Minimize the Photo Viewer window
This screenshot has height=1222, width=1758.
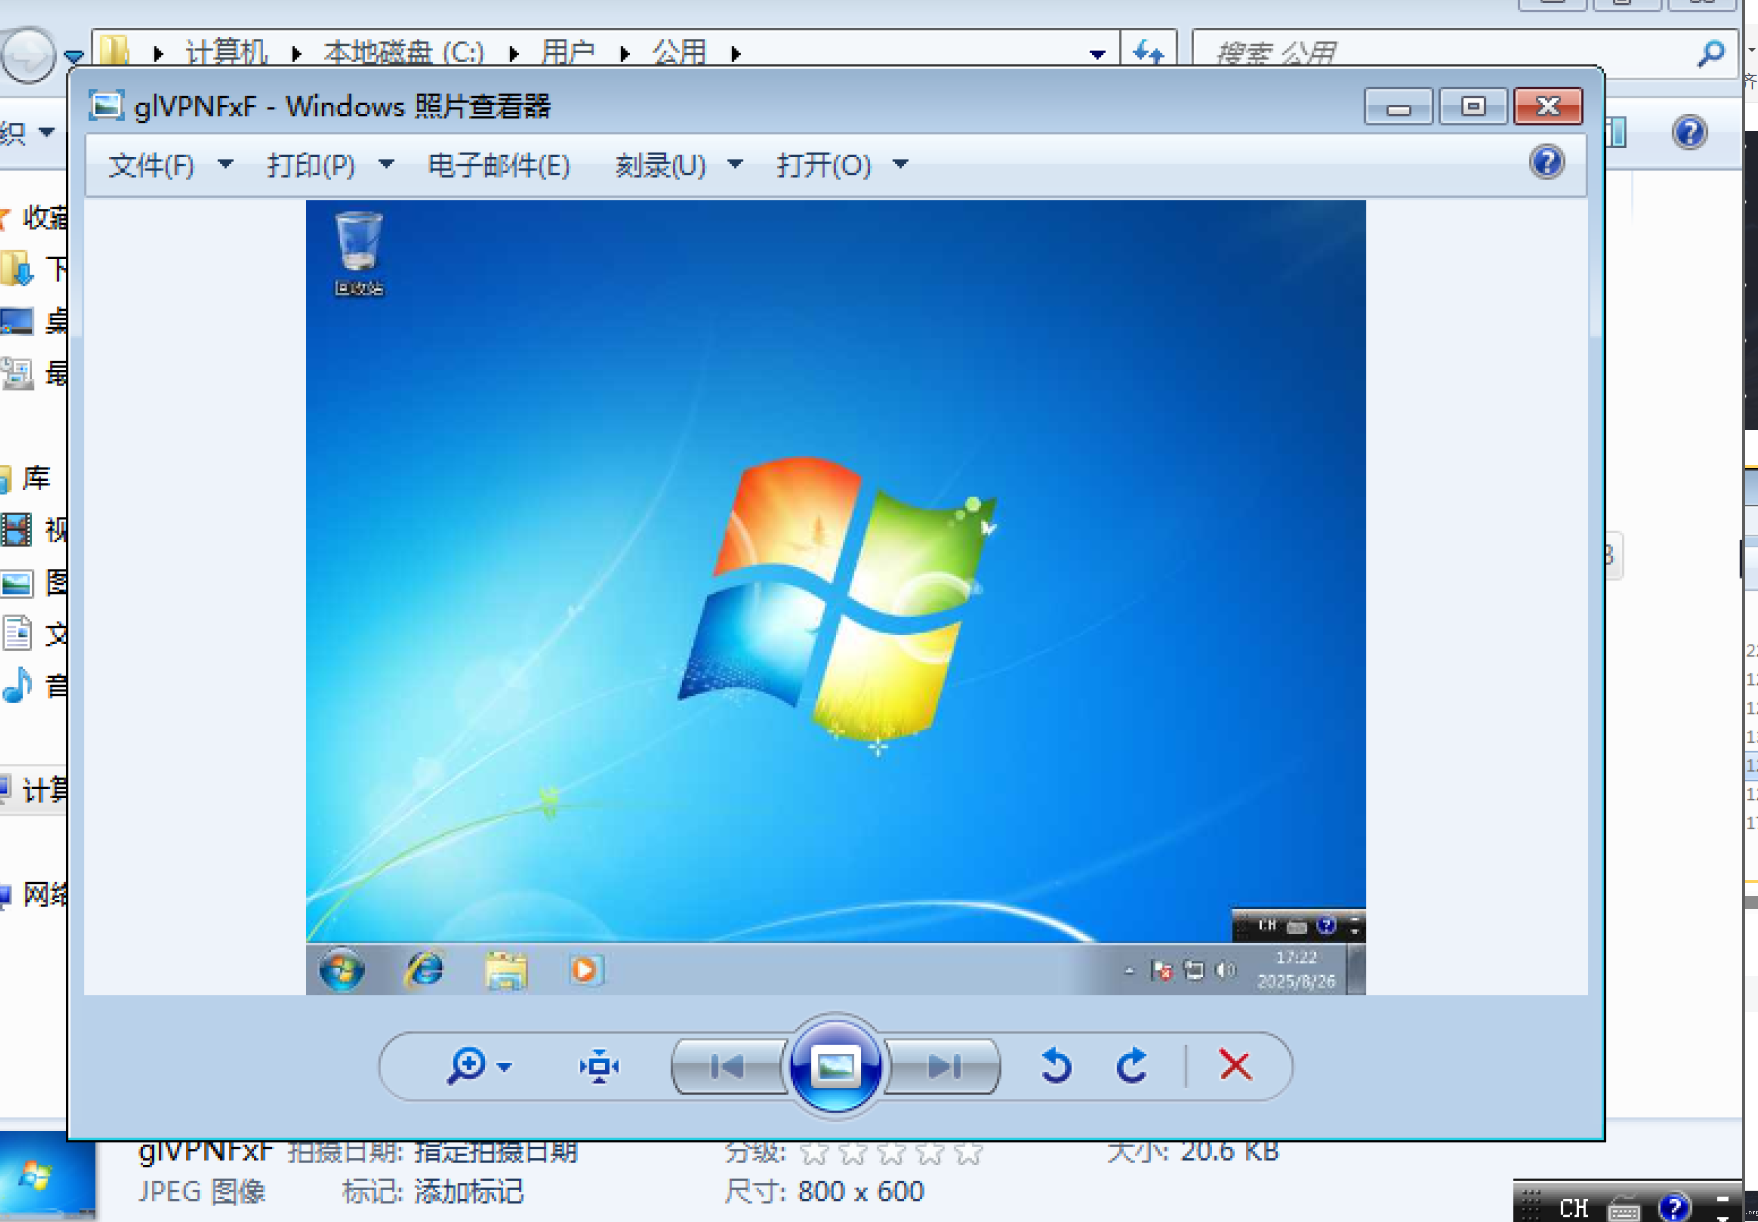point(1399,106)
